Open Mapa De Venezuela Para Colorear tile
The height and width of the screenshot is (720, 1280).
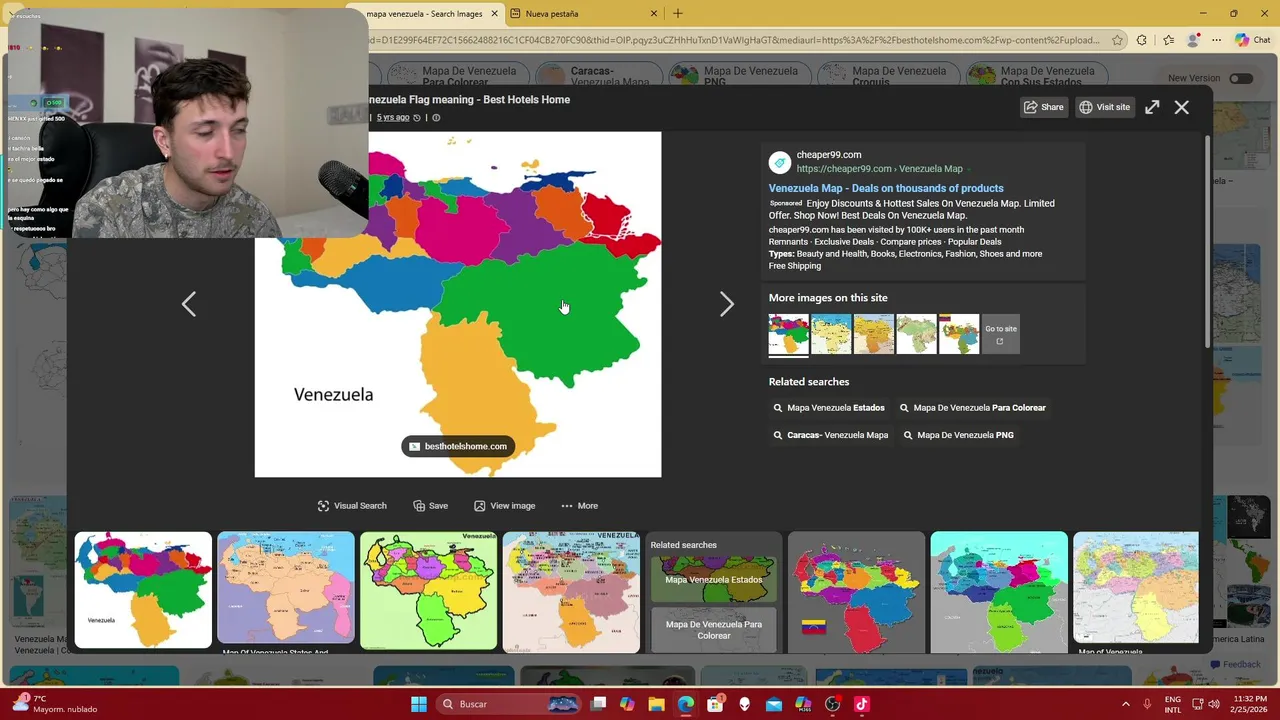(x=714, y=630)
